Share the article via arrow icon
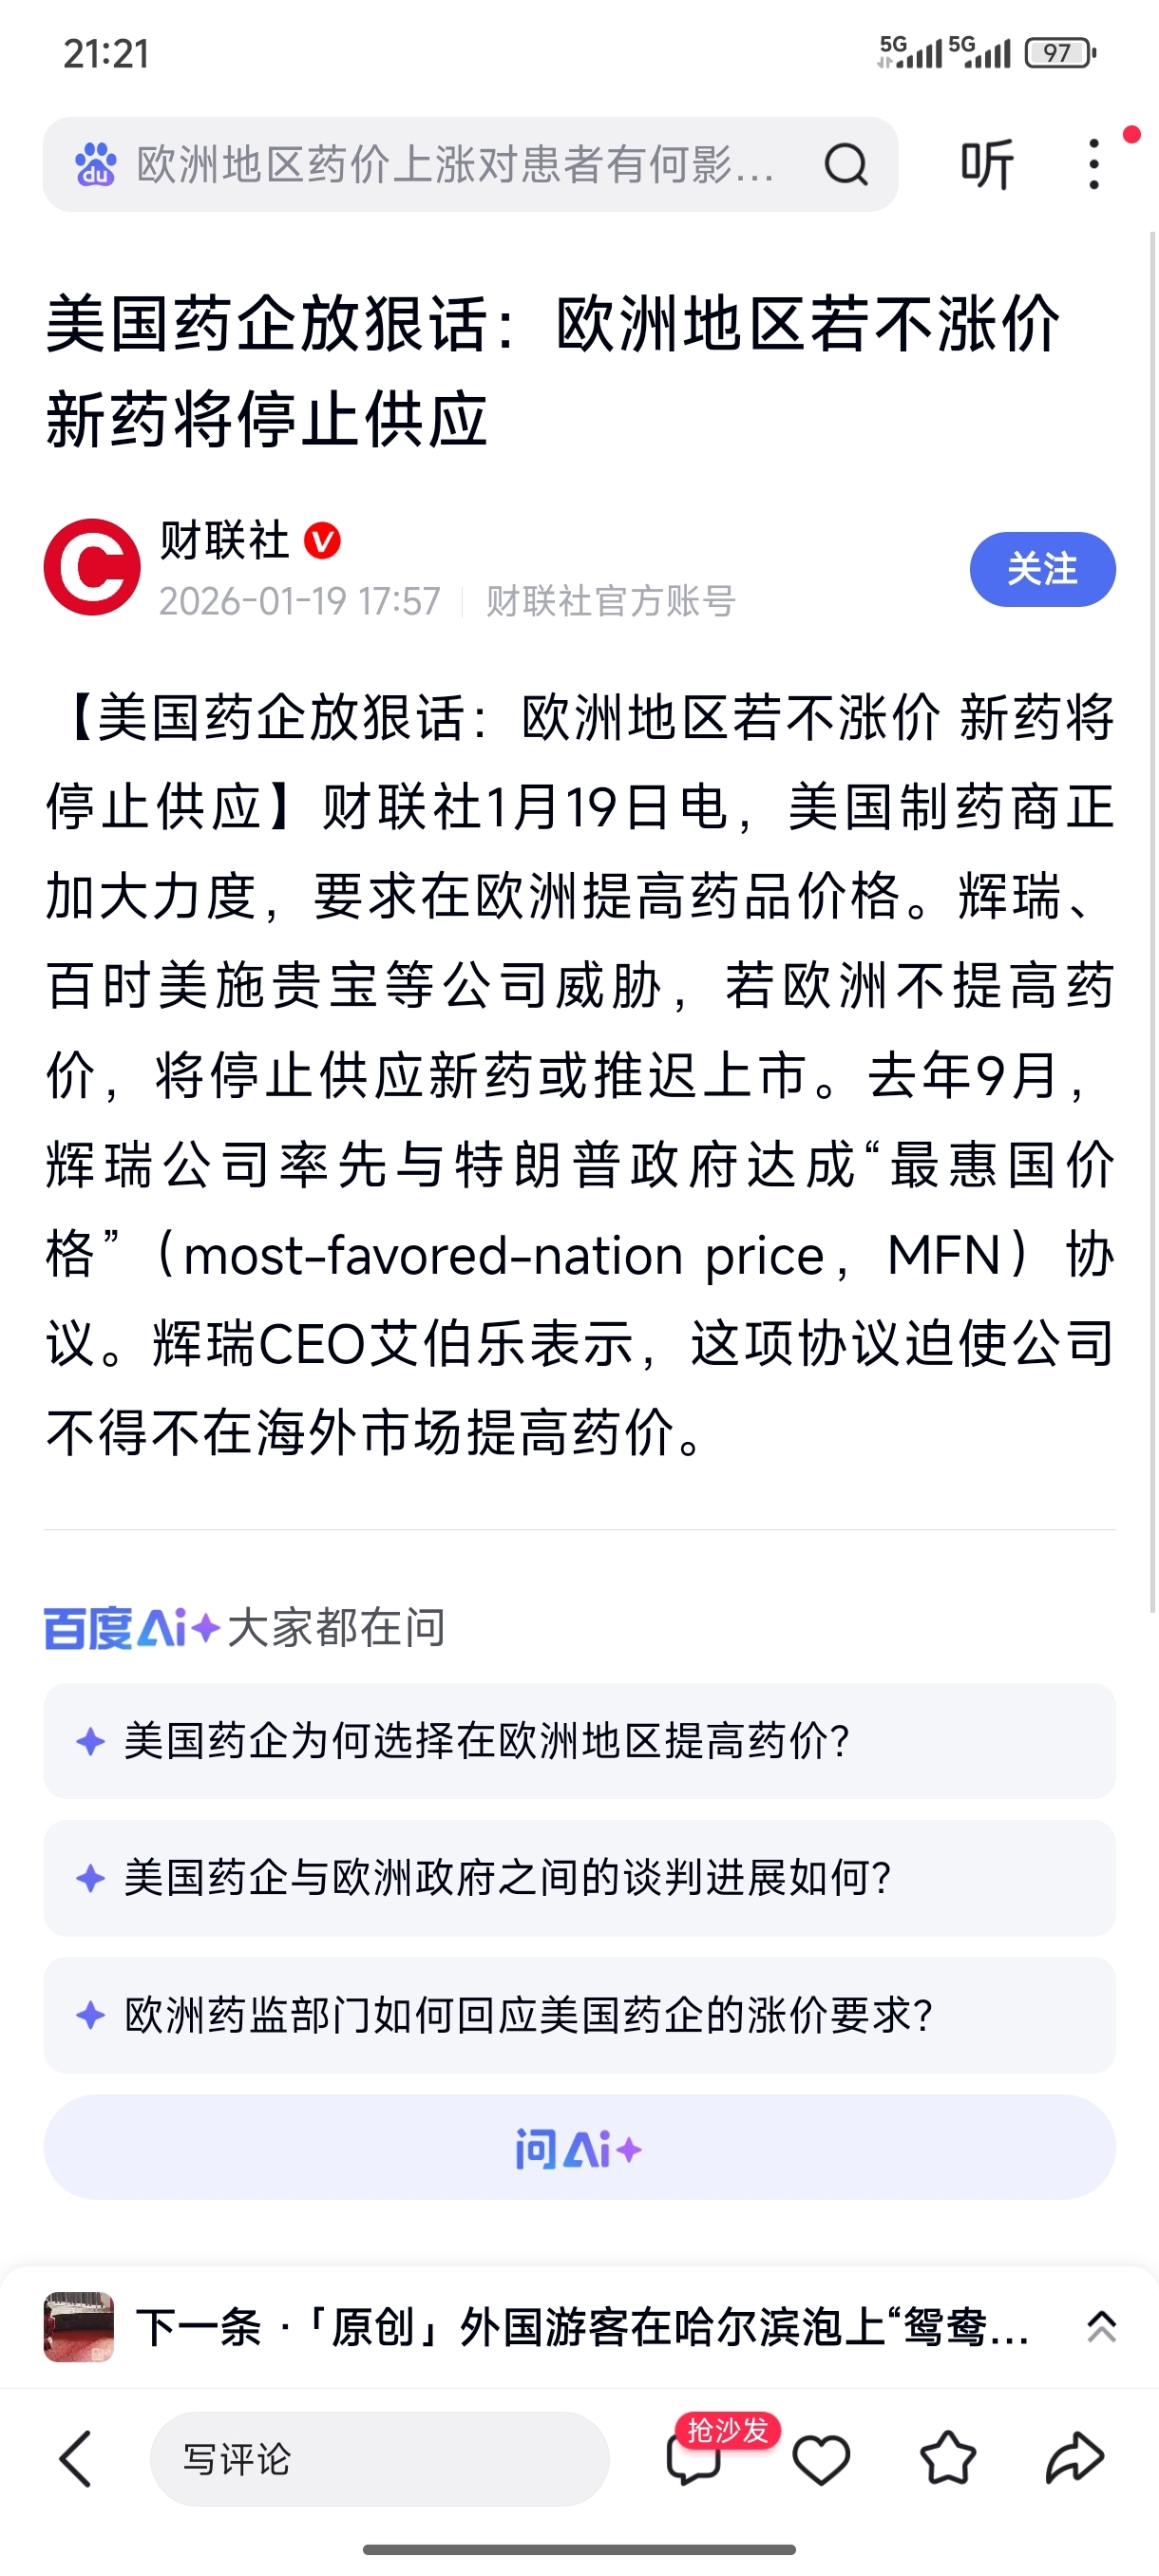 pyautogui.click(x=1074, y=2458)
